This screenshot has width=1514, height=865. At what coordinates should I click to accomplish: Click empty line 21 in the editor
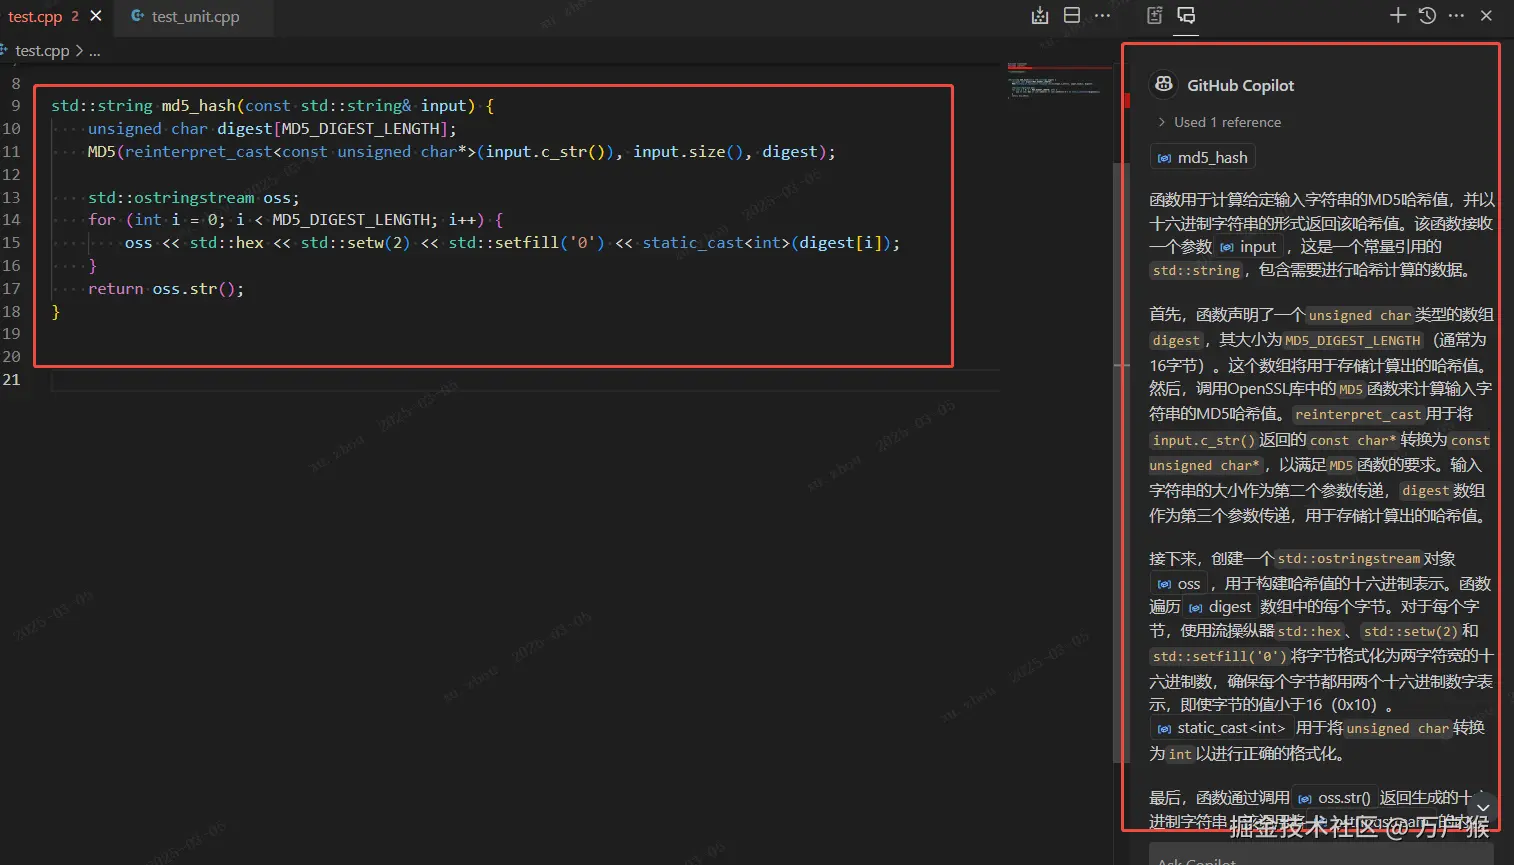[x=525, y=380]
